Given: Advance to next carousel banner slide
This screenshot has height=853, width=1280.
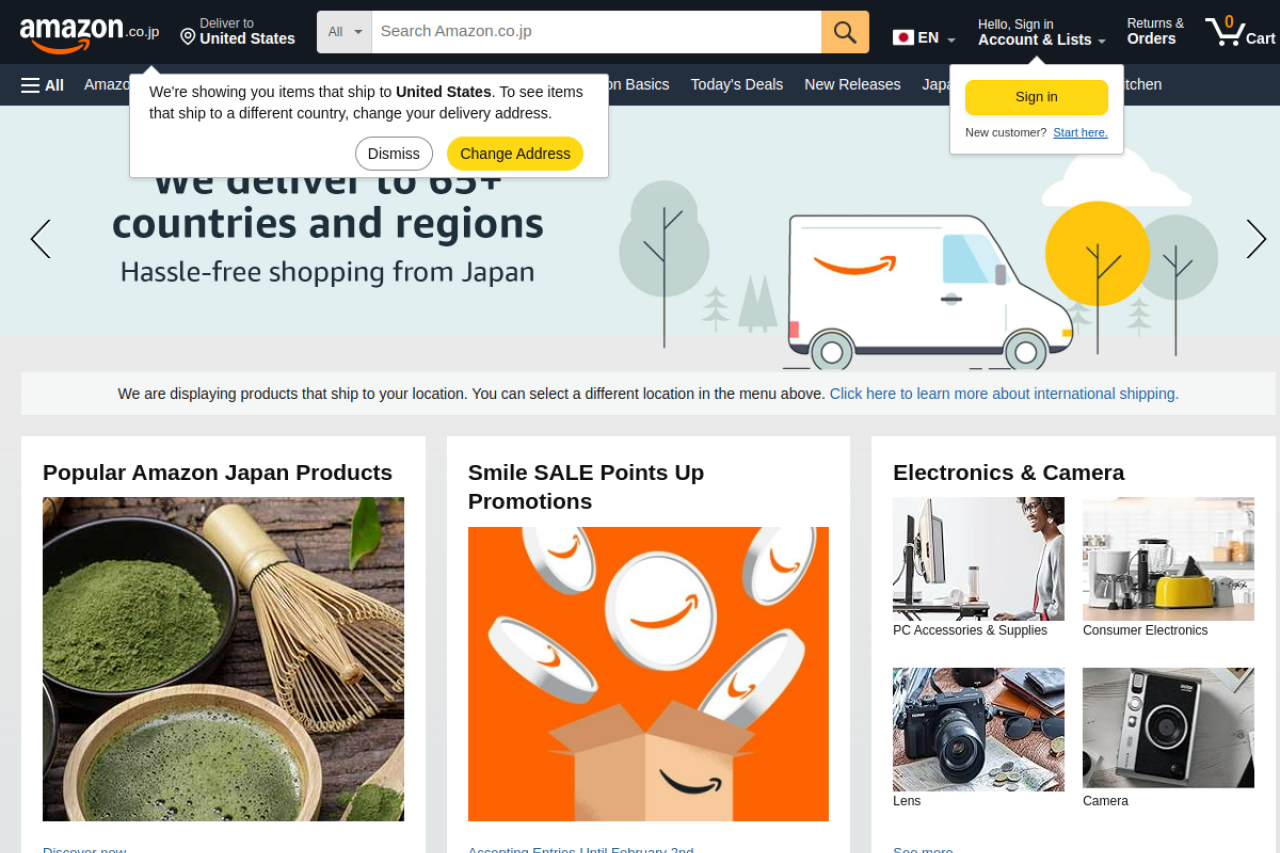Looking at the screenshot, I should click(x=1256, y=239).
